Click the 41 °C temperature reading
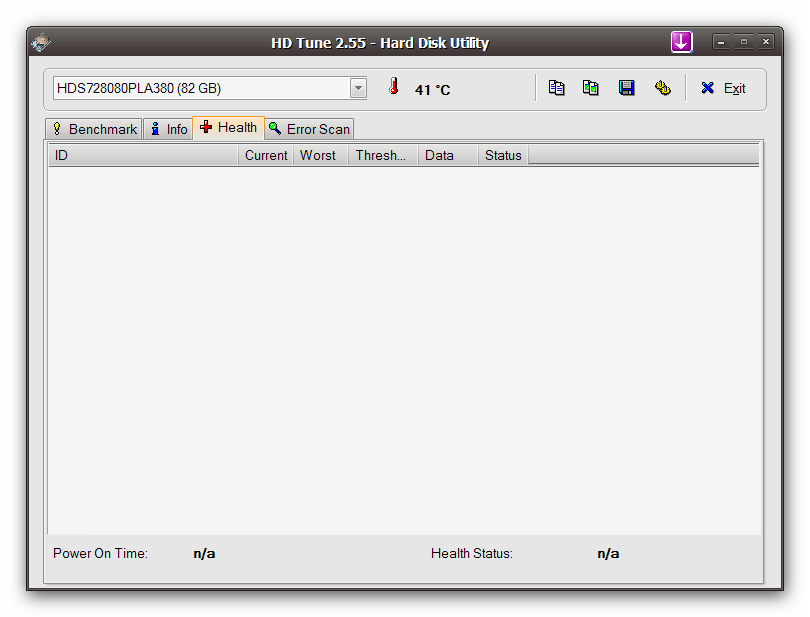Image resolution: width=810 pixels, height=617 pixels. pos(432,90)
